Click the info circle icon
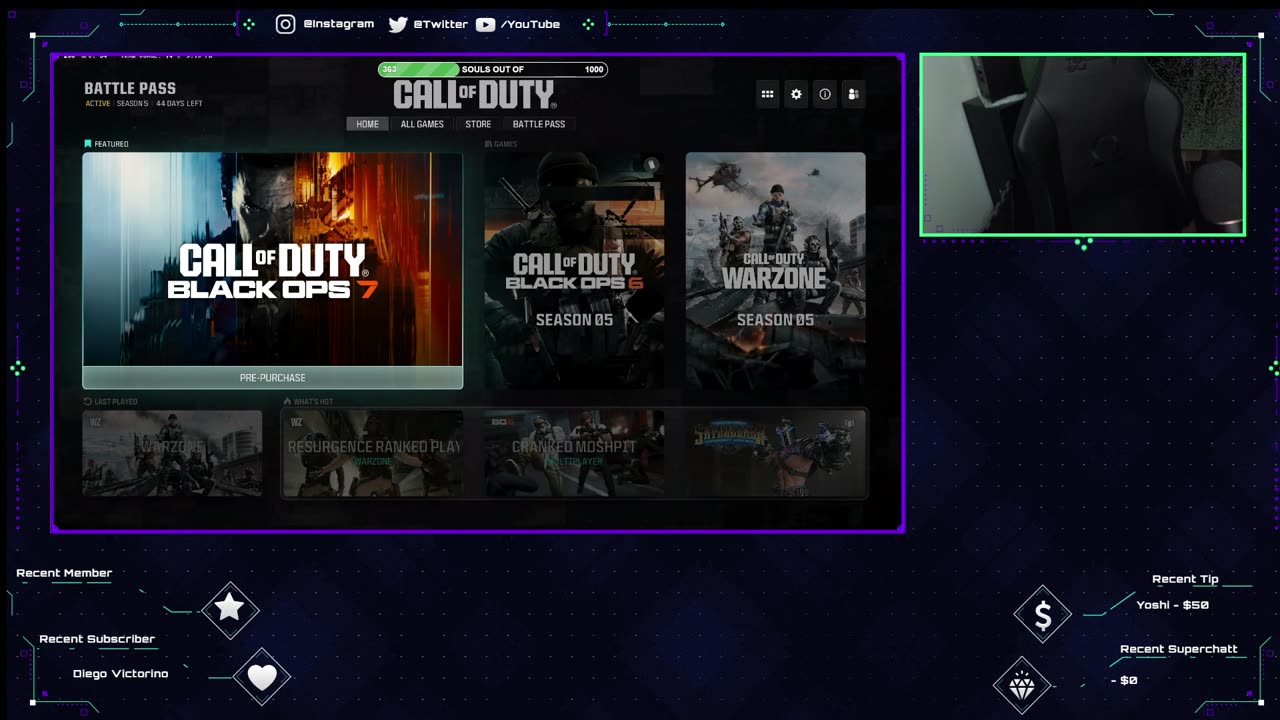1280x720 pixels. coord(825,94)
